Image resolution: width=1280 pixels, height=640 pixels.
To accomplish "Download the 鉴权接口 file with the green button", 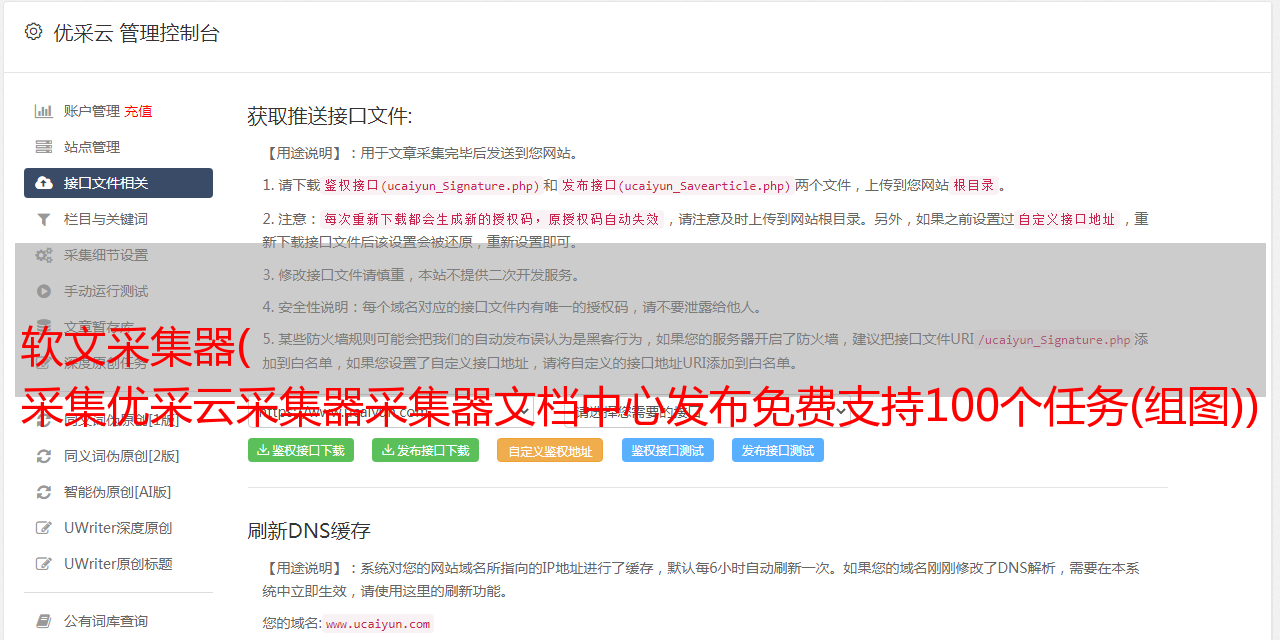I will tap(300, 450).
